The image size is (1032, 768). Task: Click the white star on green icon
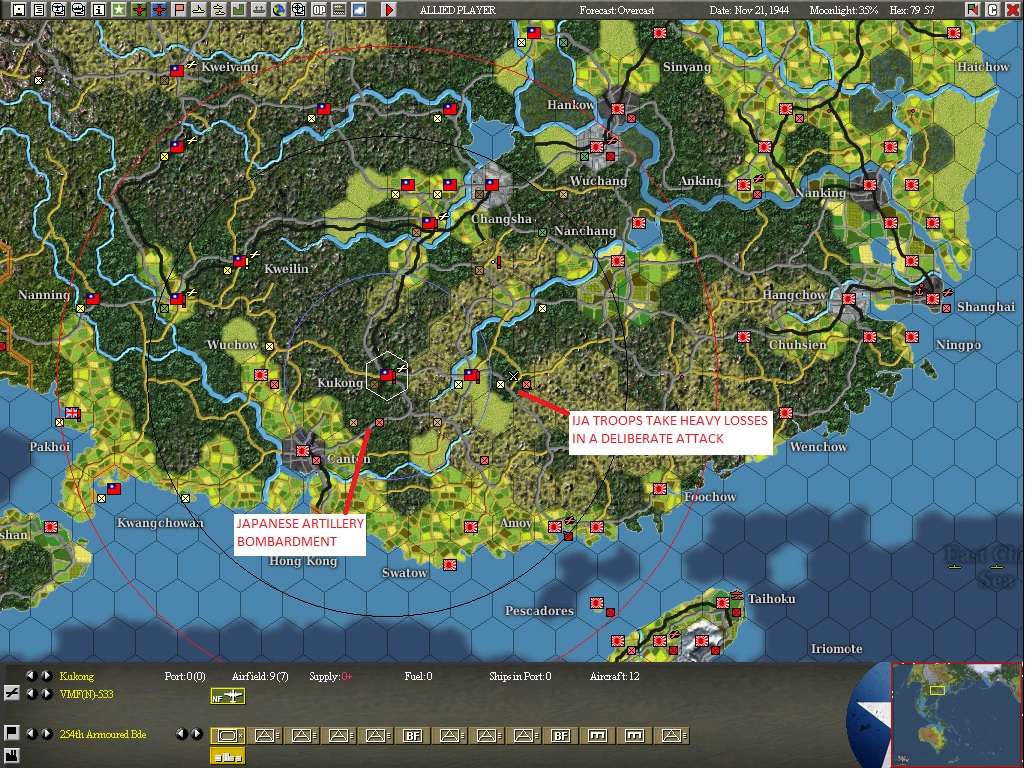pyautogui.click(x=118, y=9)
